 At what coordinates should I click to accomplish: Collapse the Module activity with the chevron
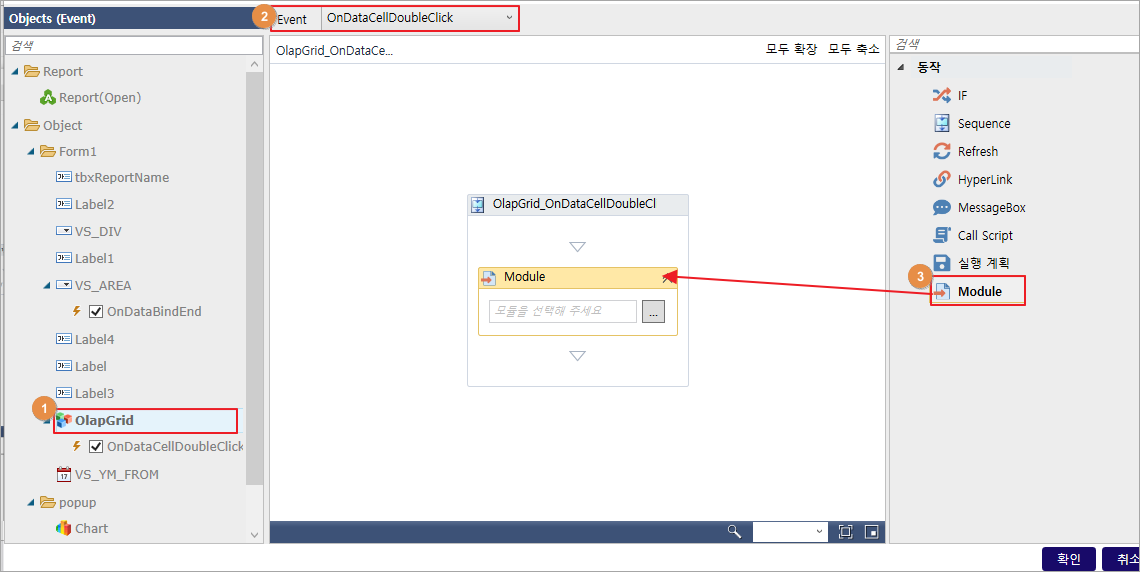click(667, 277)
